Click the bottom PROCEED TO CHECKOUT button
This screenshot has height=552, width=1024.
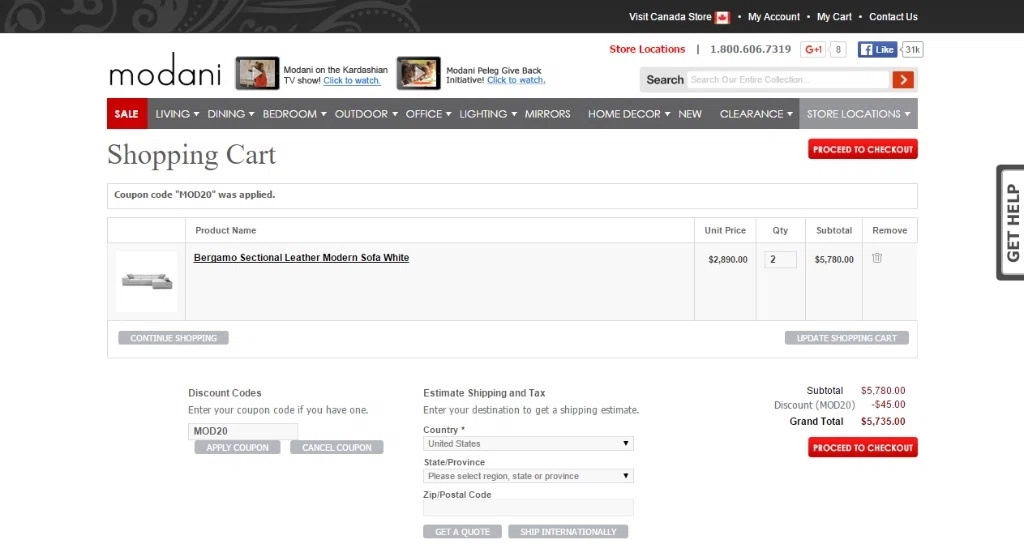(863, 447)
